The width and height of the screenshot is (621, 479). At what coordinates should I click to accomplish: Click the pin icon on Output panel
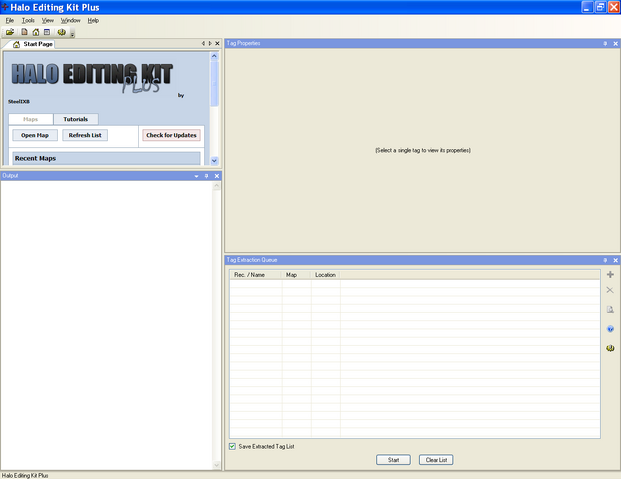coord(206,176)
